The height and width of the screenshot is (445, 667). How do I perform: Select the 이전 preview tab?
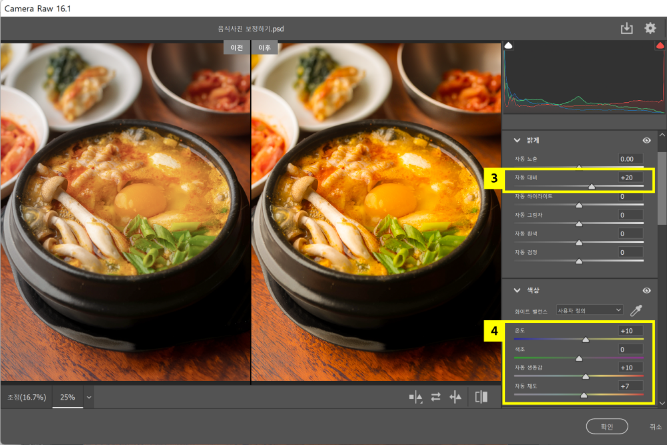[237, 48]
